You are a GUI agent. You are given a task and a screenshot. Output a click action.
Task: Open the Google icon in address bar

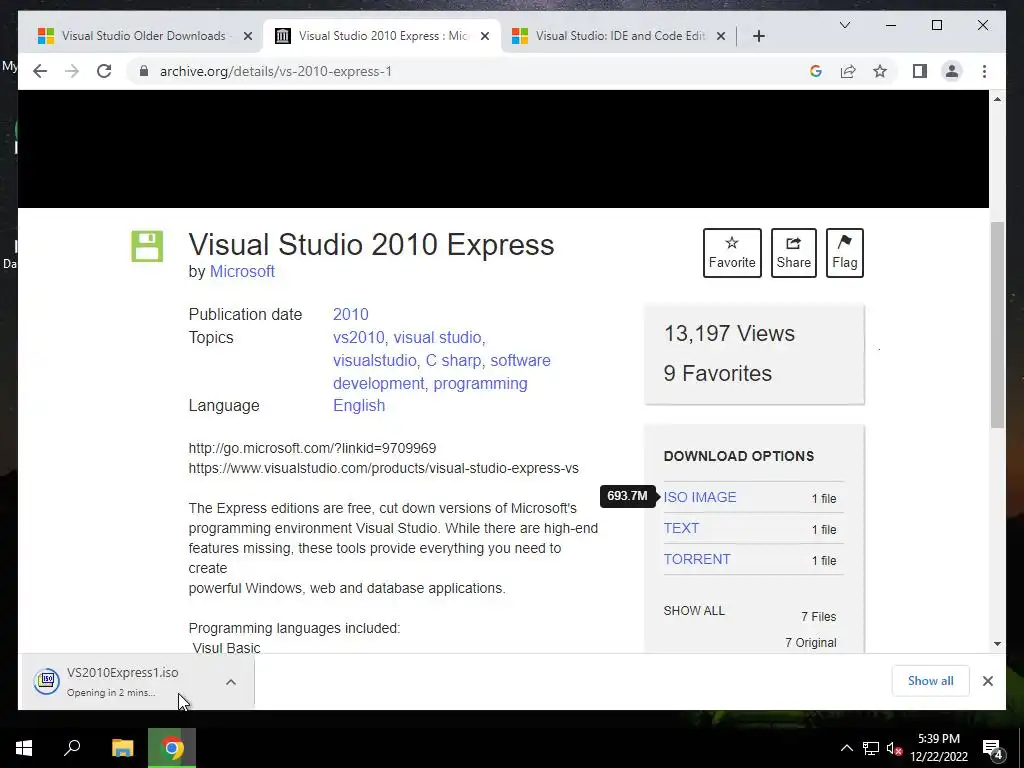816,71
